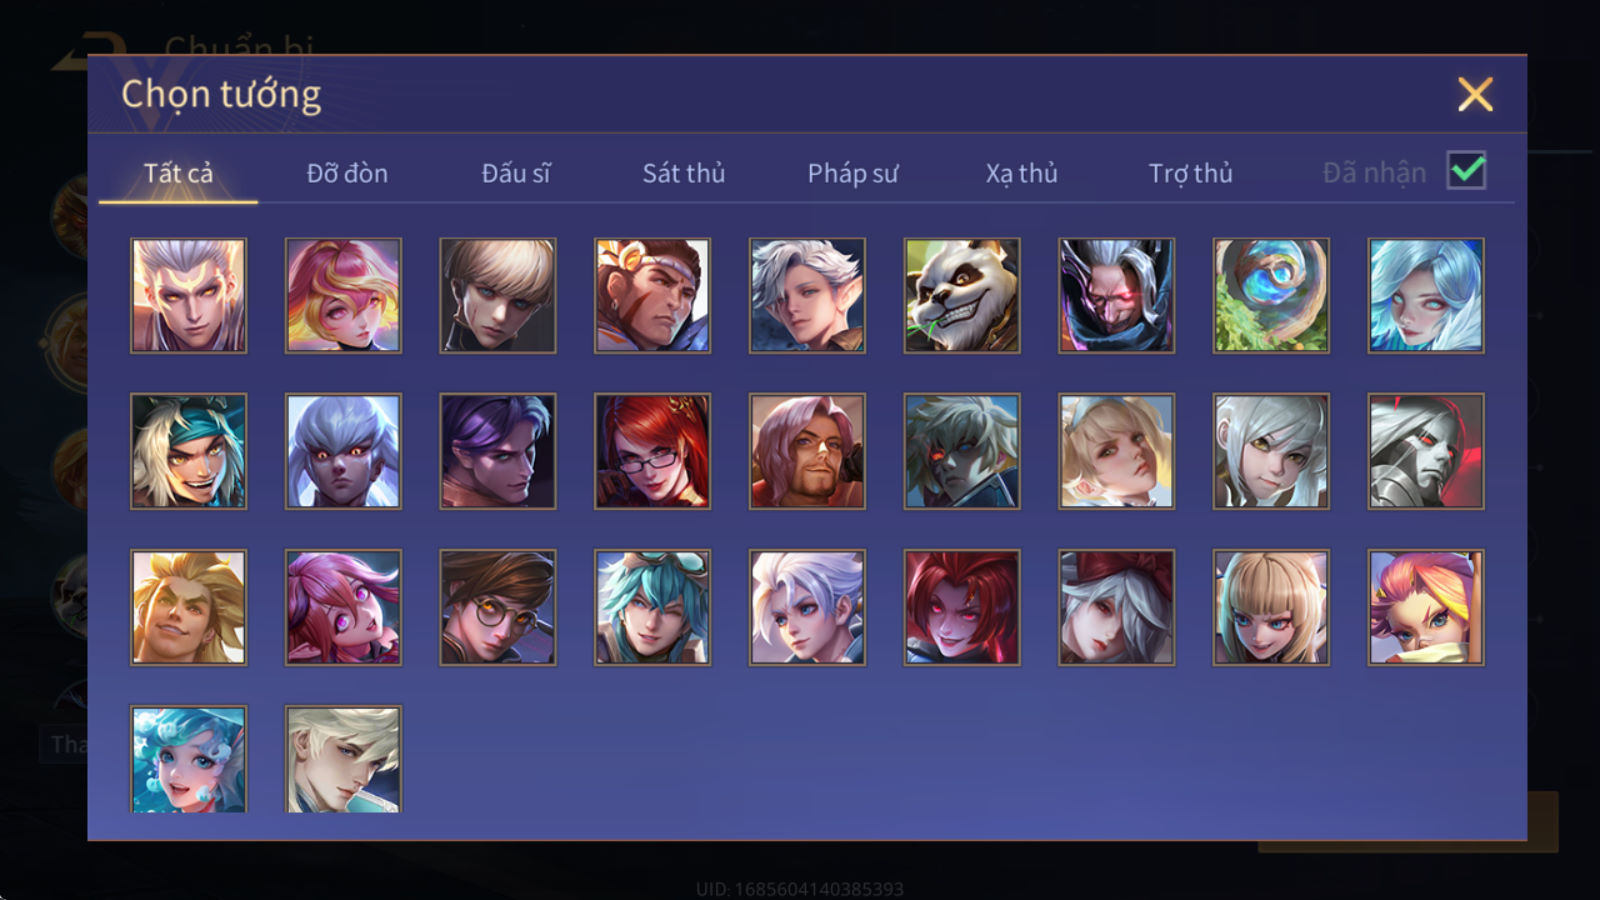
Task: Toggle the Đã nhận checkbox
Action: point(1466,171)
